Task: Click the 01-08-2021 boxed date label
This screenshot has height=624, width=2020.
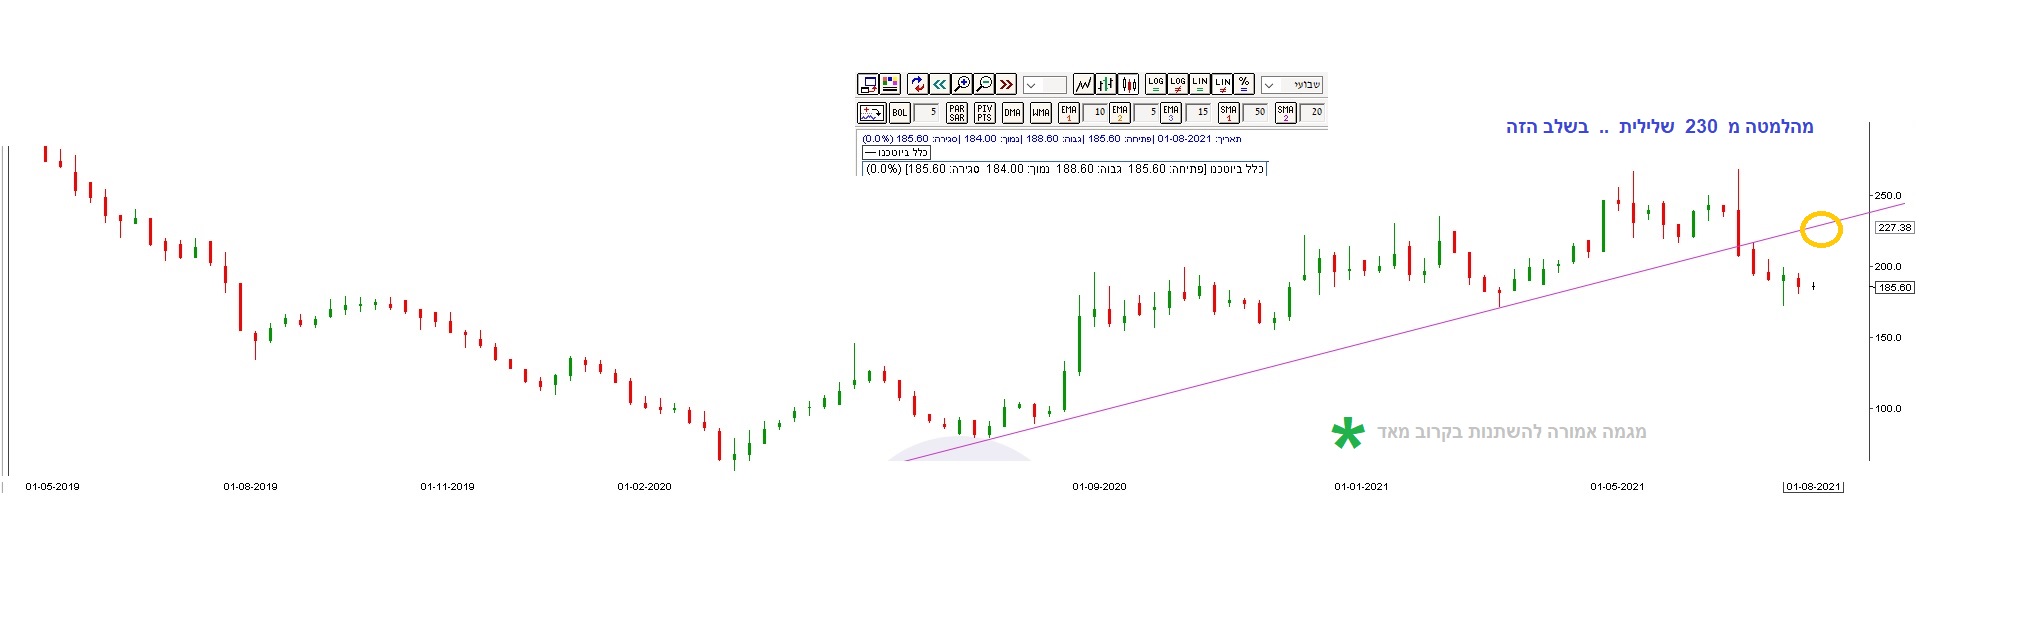Action: (1813, 487)
